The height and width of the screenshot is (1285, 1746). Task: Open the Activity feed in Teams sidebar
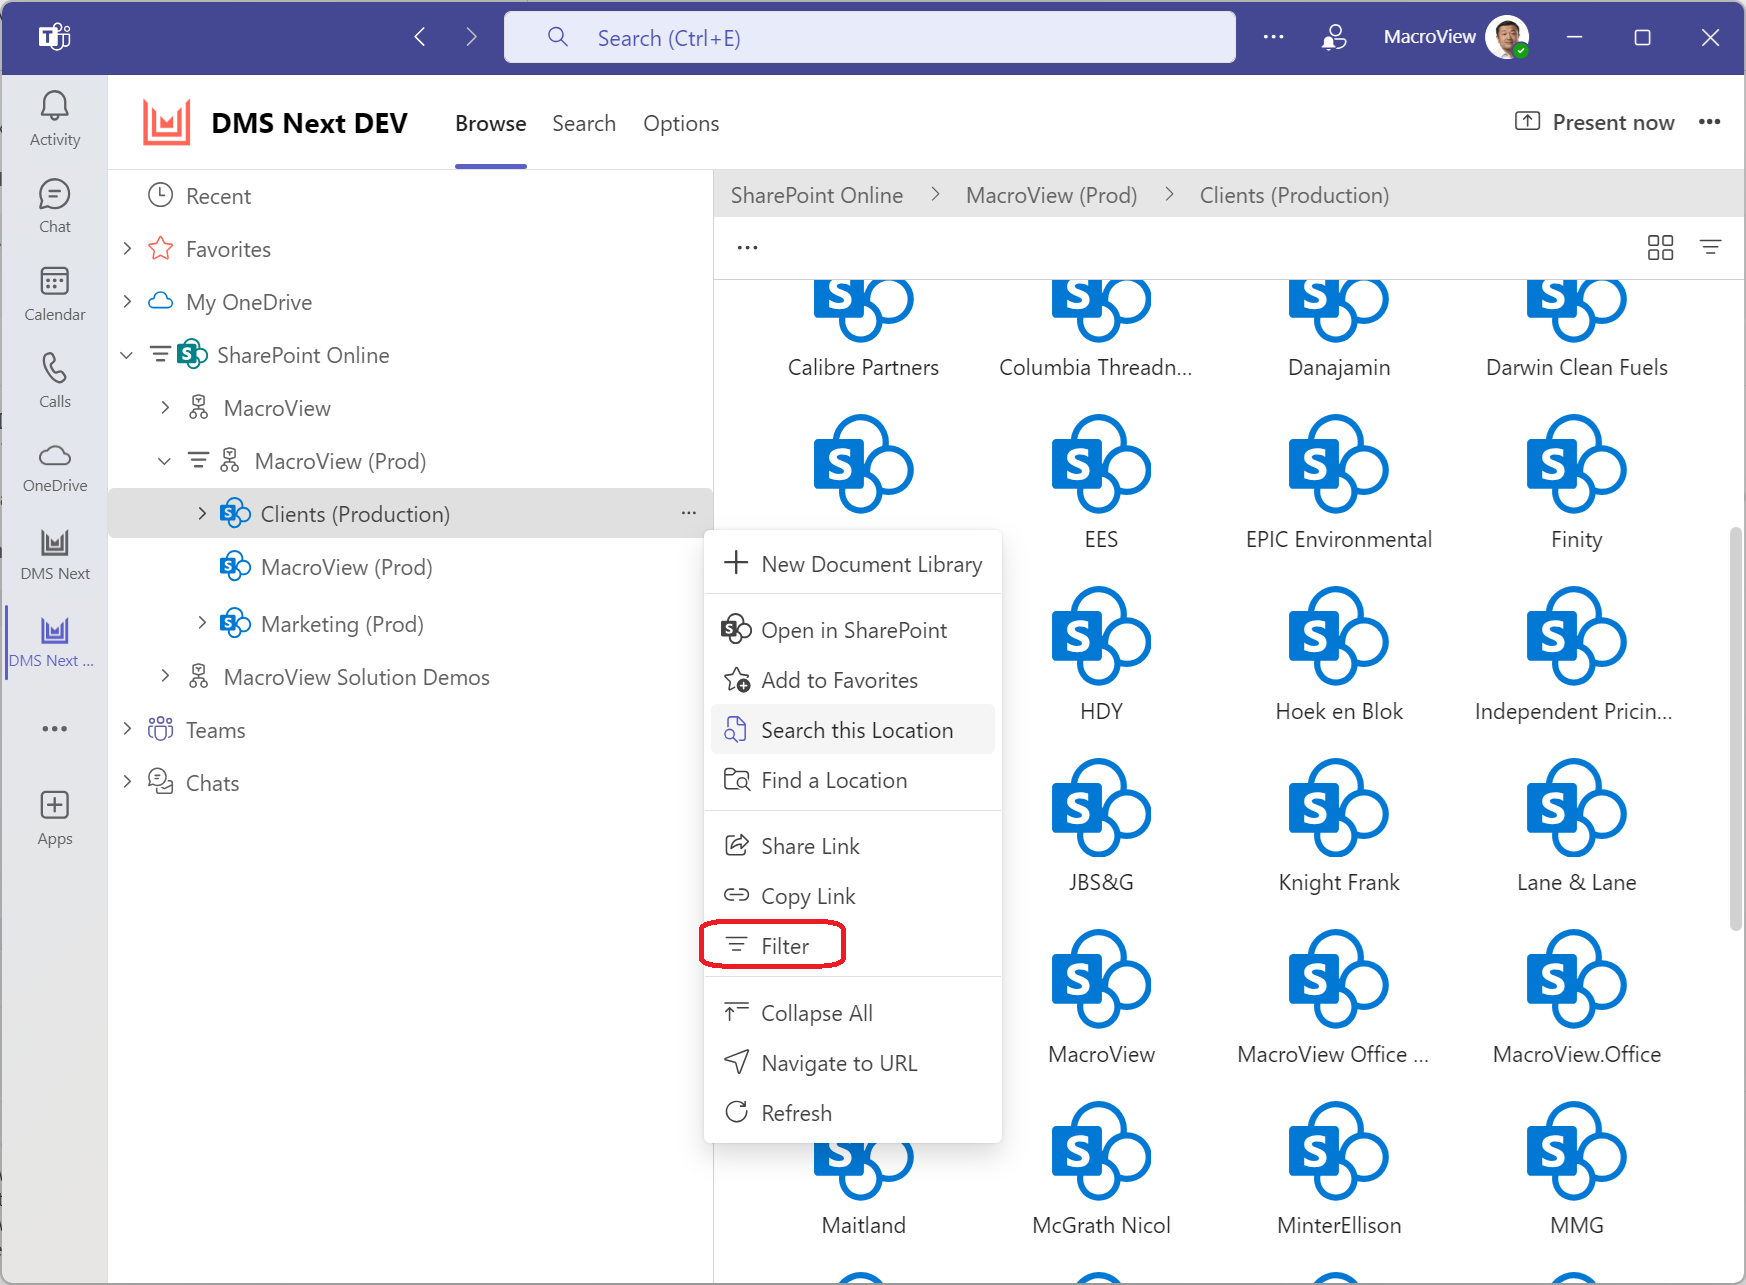(x=55, y=119)
